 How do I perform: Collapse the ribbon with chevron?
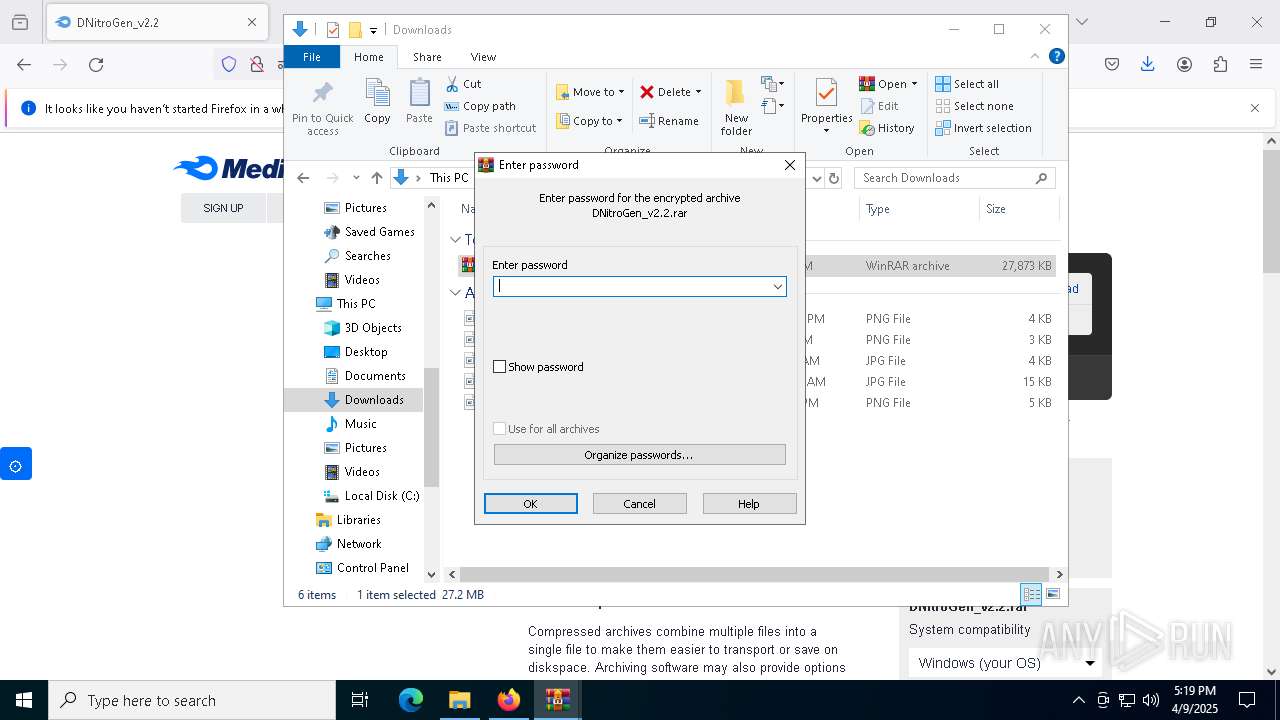(x=1035, y=57)
